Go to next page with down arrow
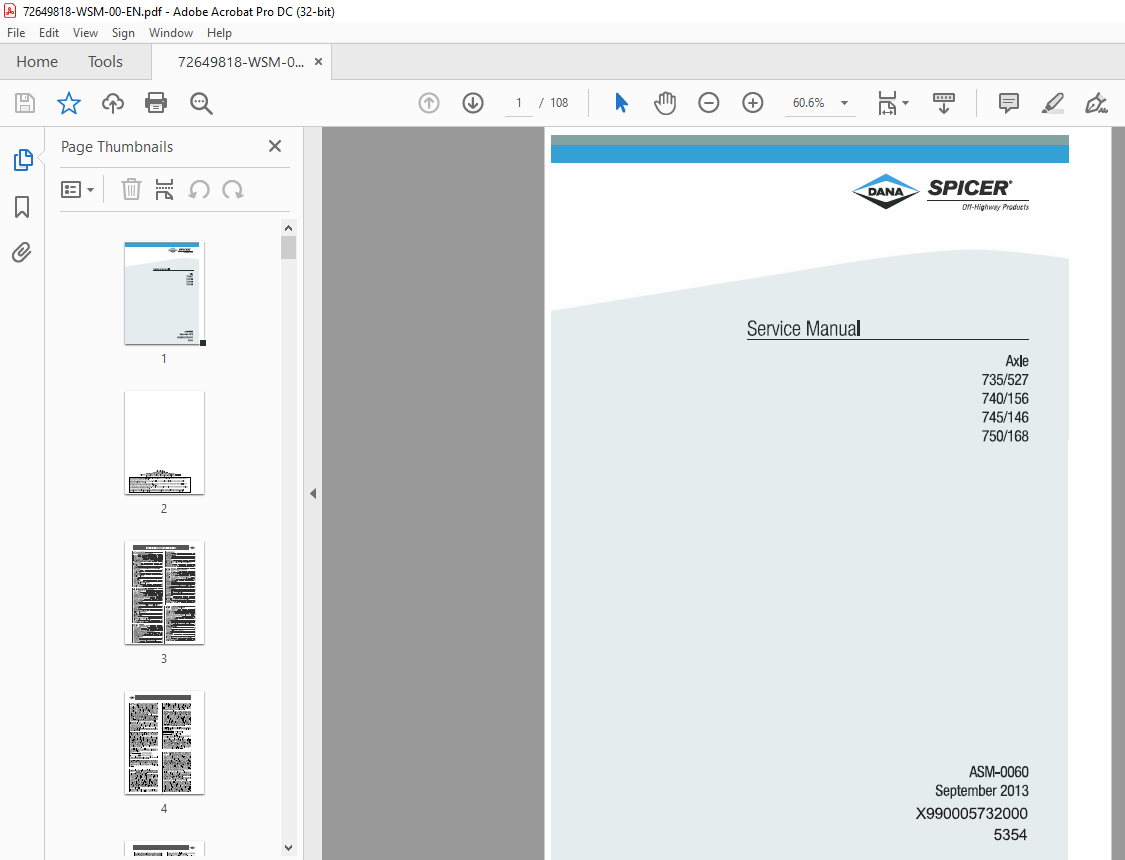1125x860 pixels. click(473, 103)
